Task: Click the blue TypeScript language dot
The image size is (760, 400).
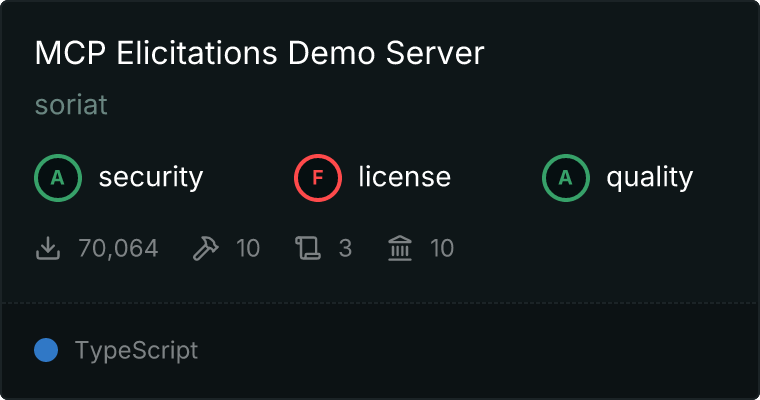Action: 46,350
